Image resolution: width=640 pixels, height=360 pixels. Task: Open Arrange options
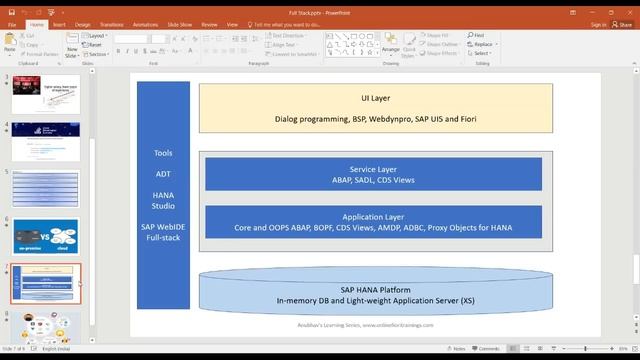tap(391, 44)
